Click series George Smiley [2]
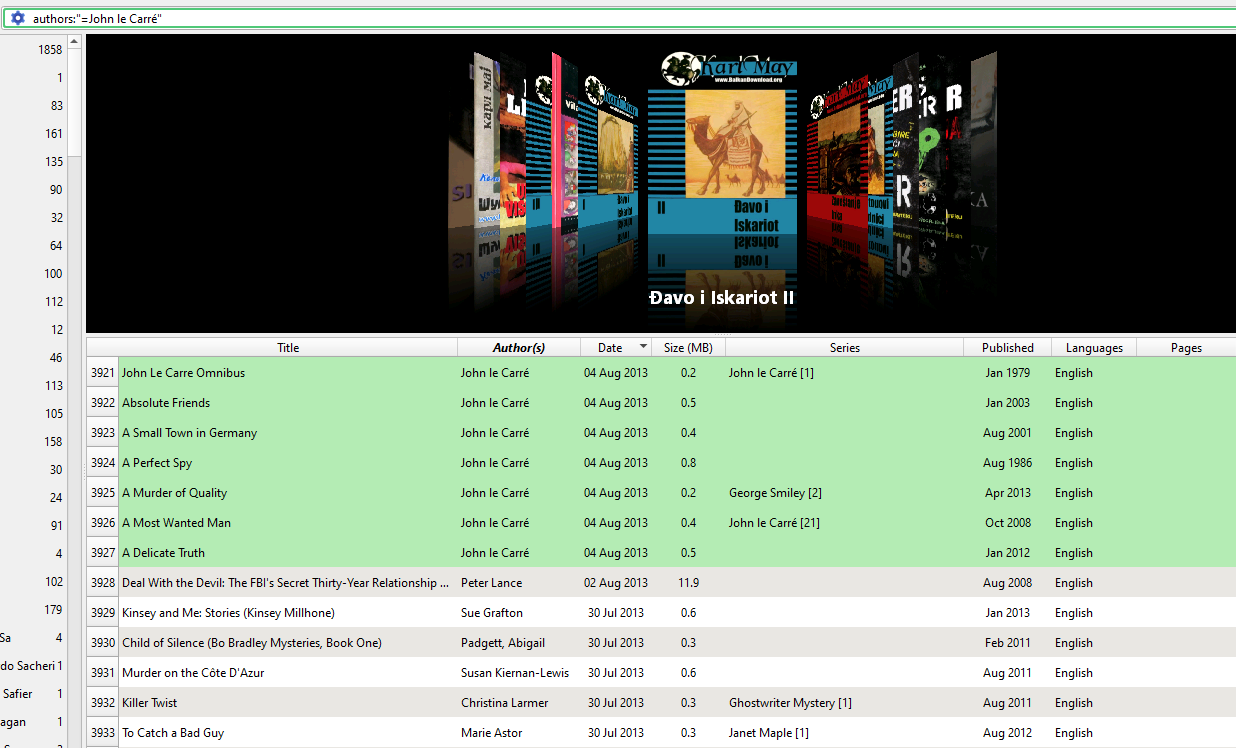 point(775,493)
